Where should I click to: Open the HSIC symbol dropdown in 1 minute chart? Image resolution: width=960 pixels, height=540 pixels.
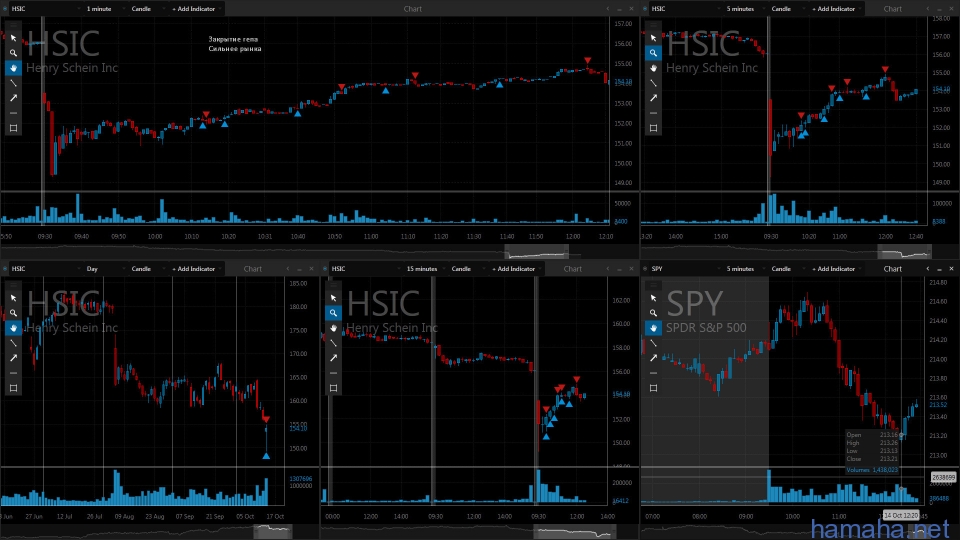pyautogui.click(x=45, y=9)
